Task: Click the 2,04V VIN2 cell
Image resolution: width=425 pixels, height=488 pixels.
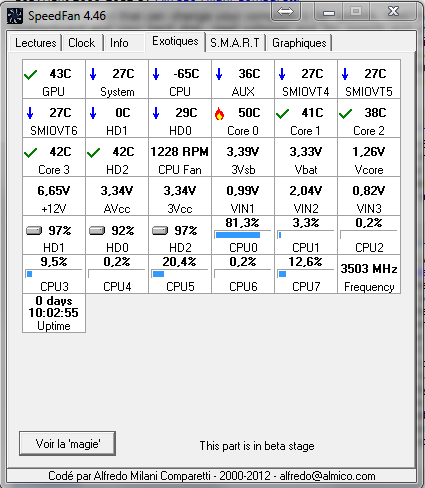Action: pos(306,196)
